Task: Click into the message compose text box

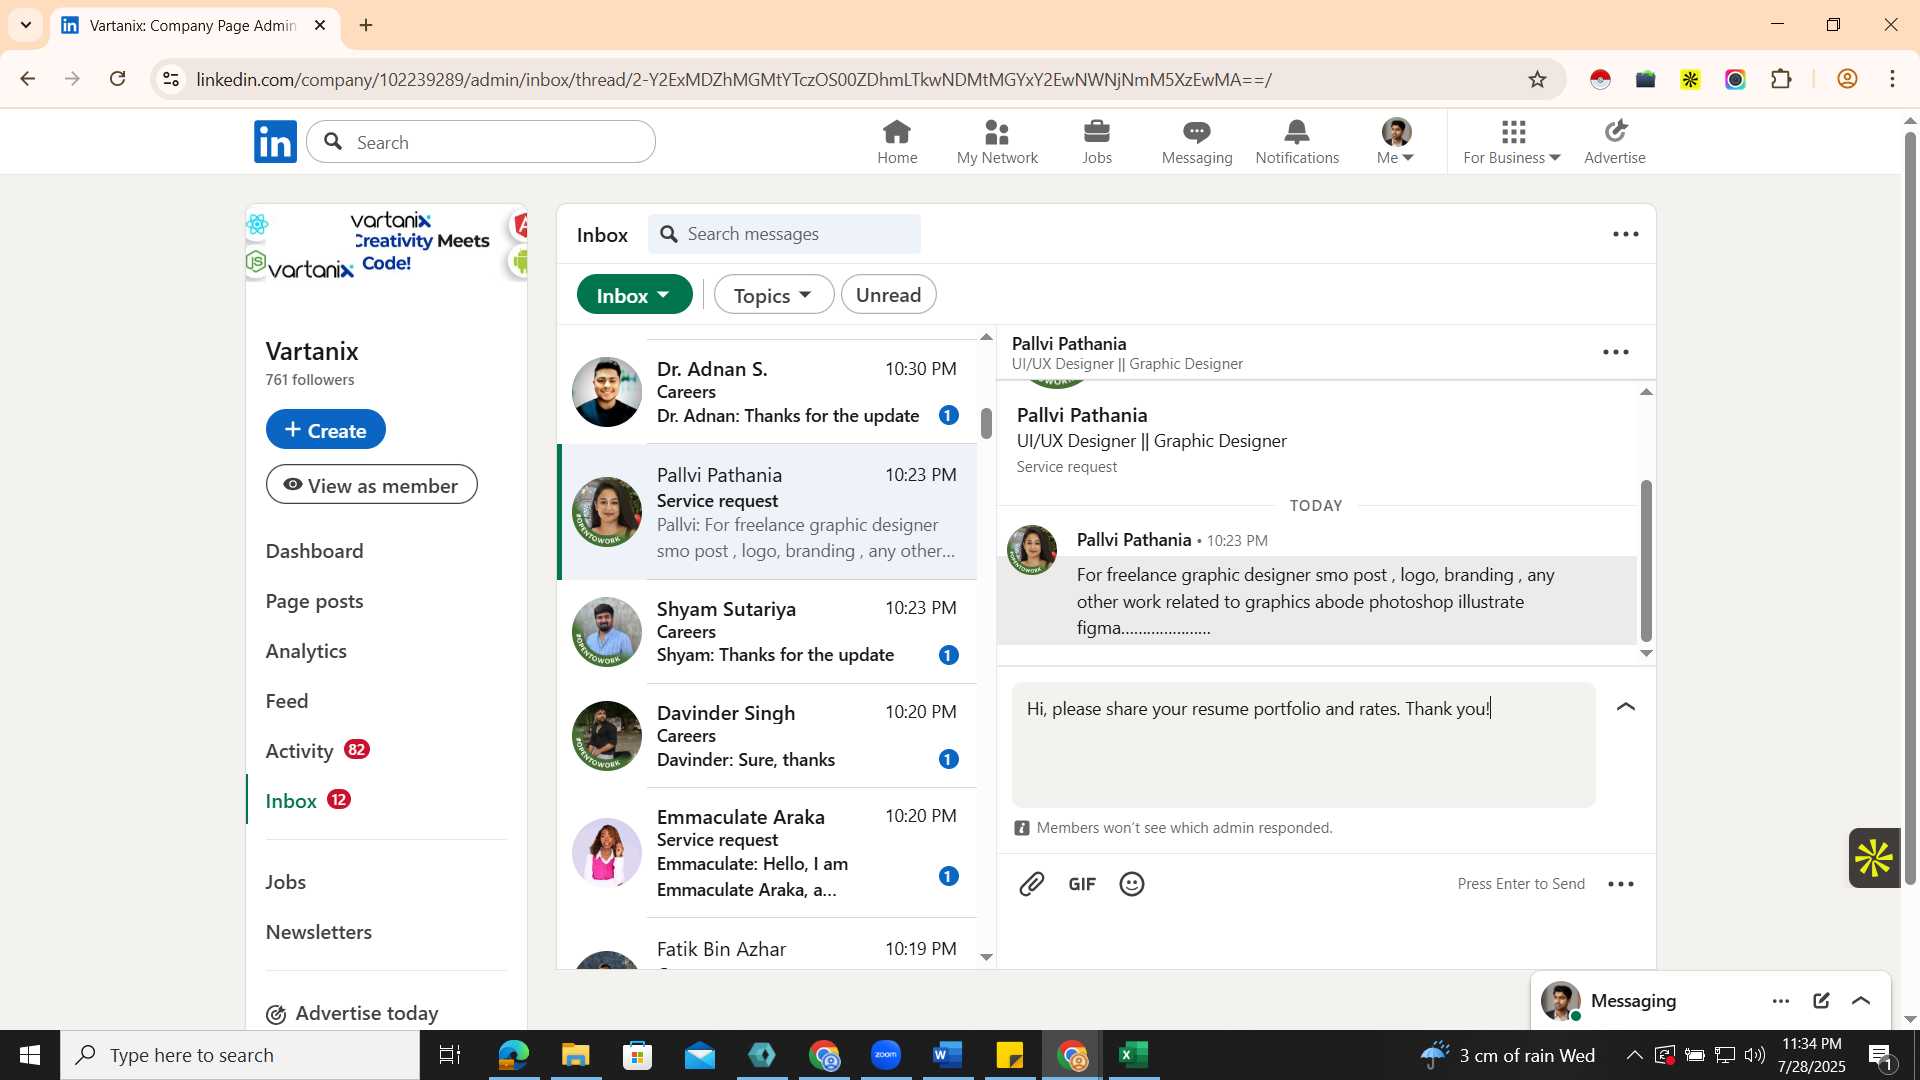Action: pyautogui.click(x=1303, y=745)
